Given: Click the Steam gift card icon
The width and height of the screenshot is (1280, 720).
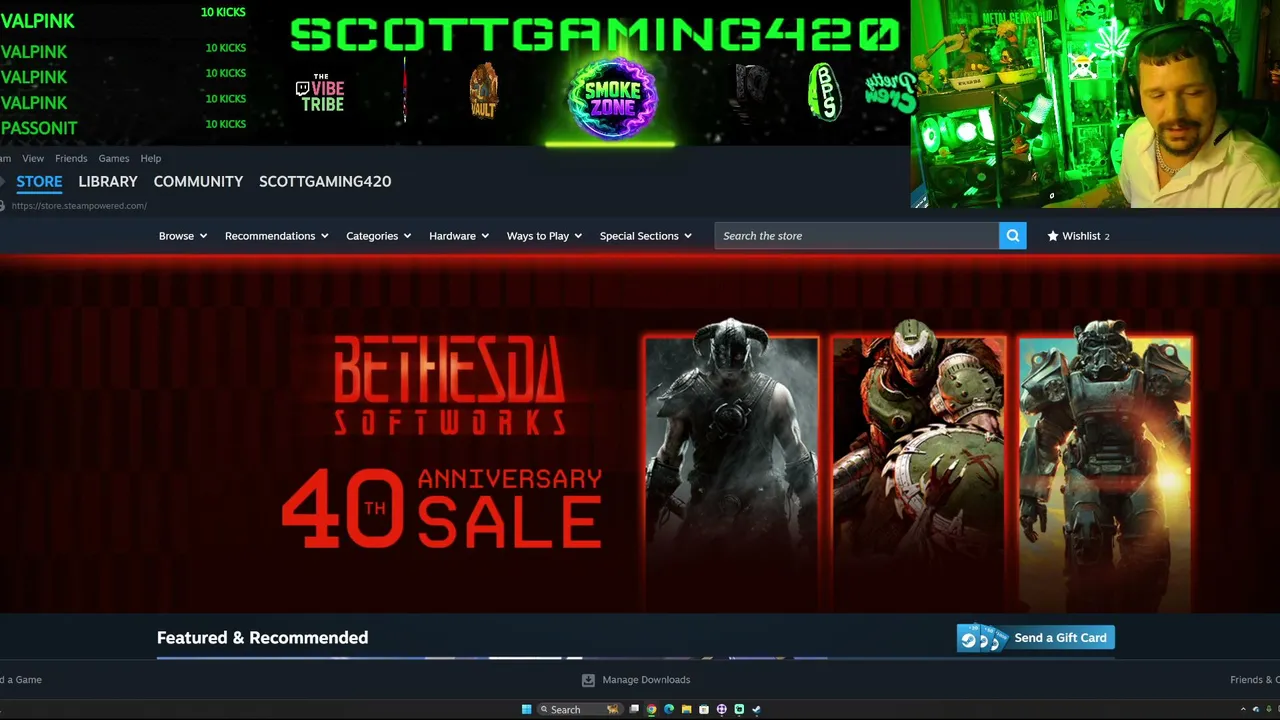Looking at the screenshot, I should pyautogui.click(x=981, y=638).
